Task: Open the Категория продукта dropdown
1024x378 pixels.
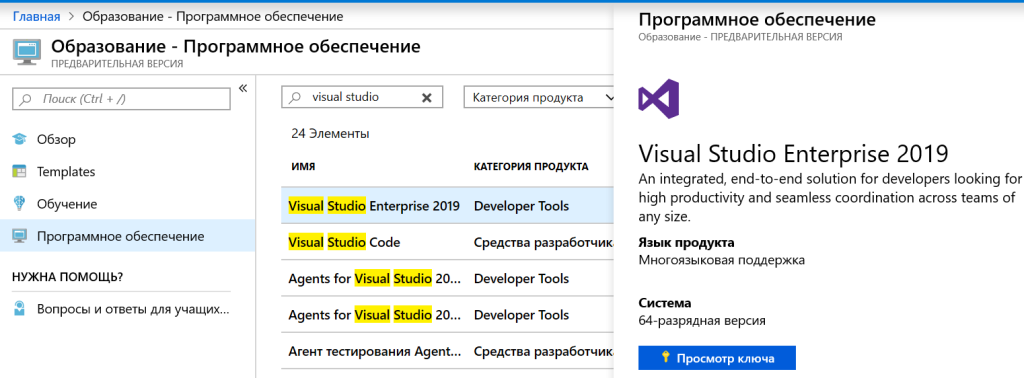Action: 539,97
